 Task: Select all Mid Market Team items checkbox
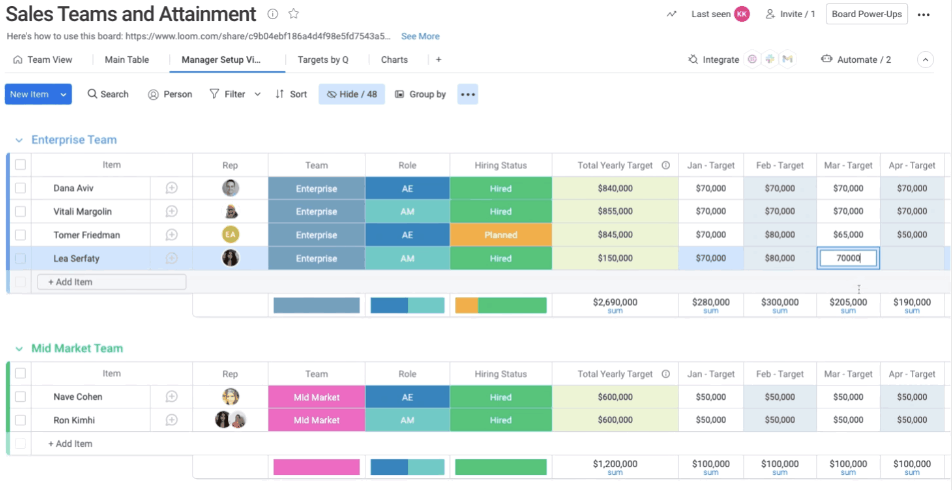pos(21,373)
